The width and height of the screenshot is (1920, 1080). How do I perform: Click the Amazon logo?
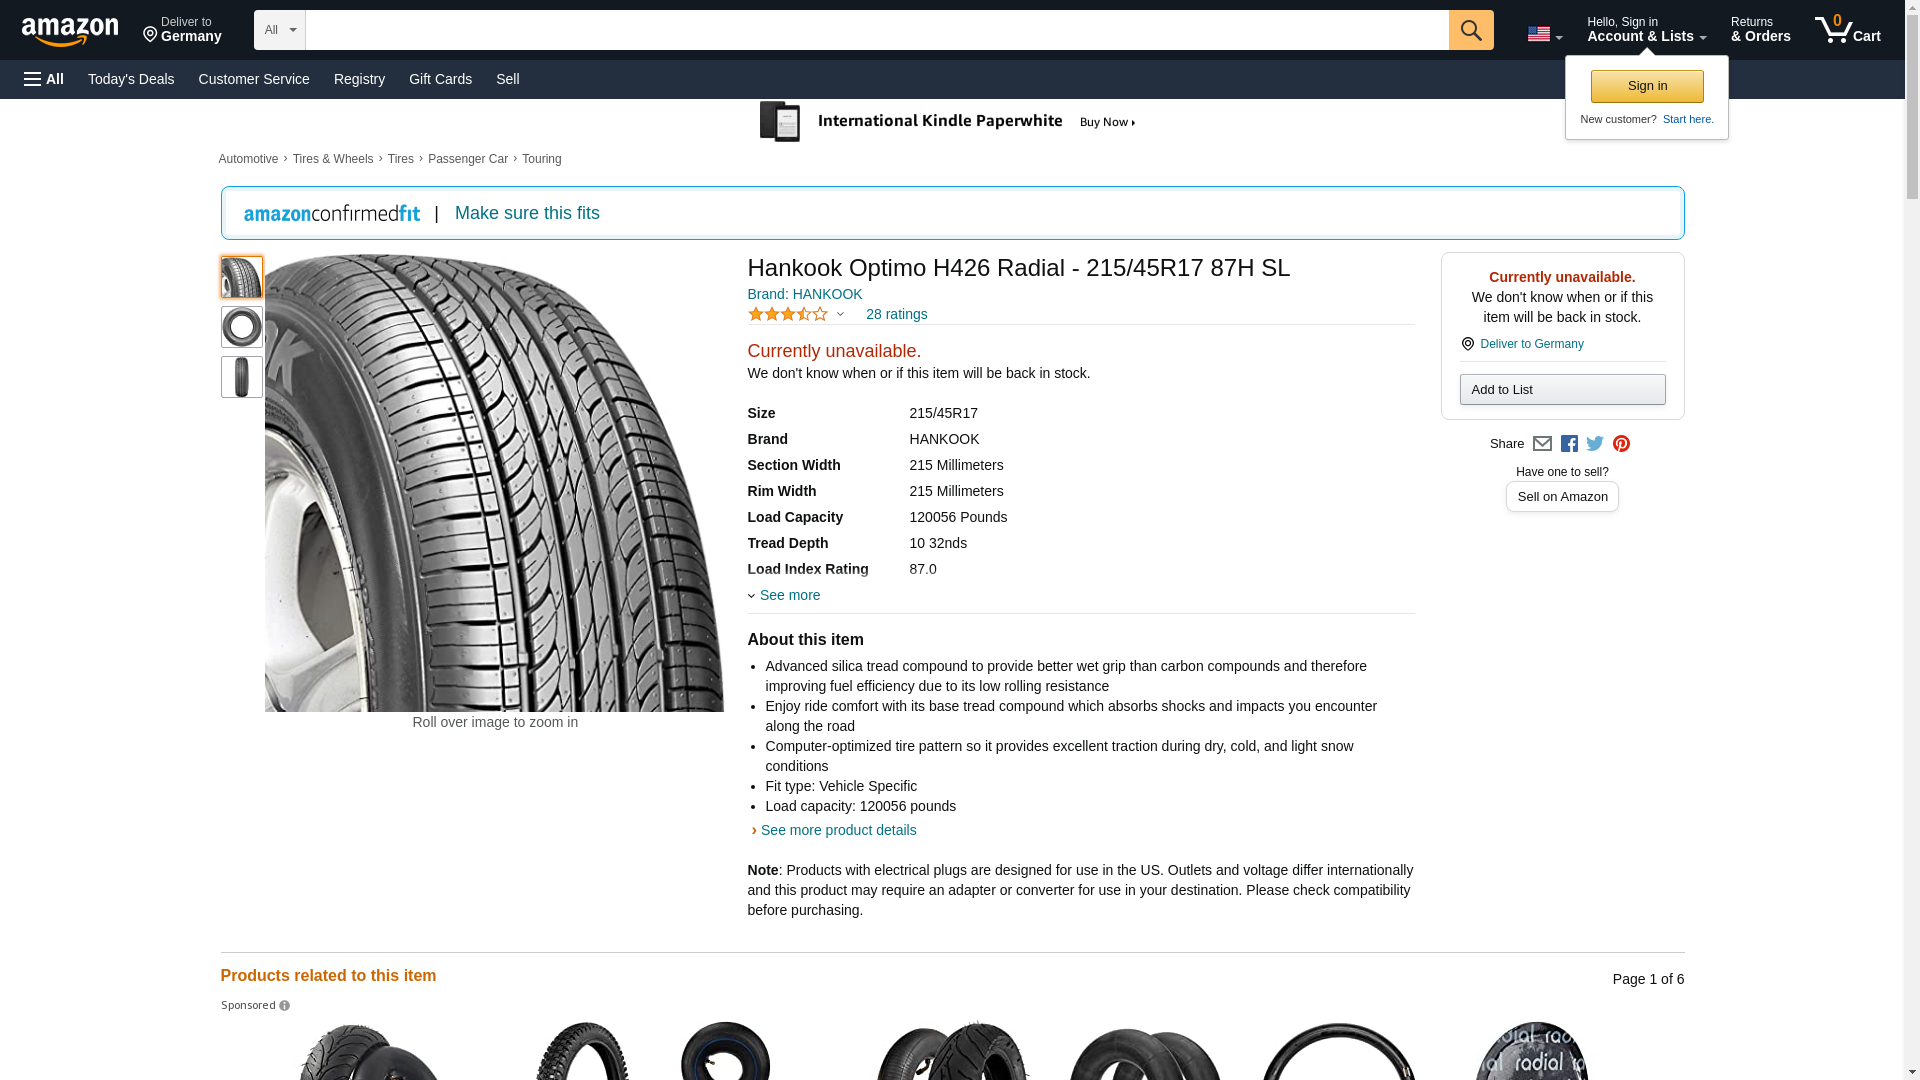70,31
